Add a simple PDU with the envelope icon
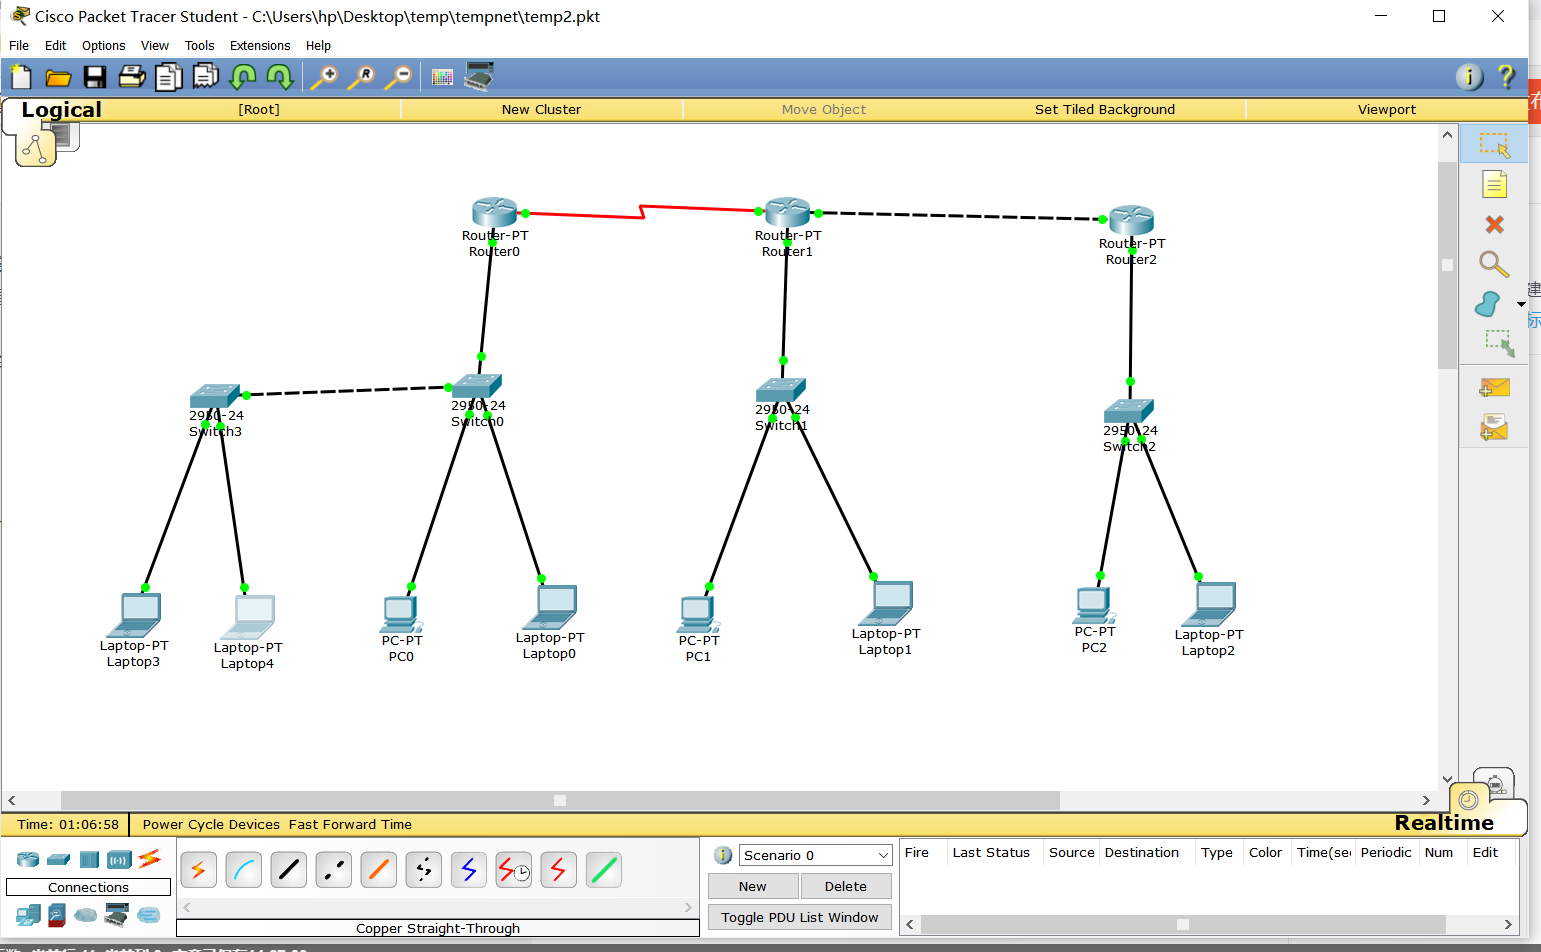 click(x=1494, y=388)
